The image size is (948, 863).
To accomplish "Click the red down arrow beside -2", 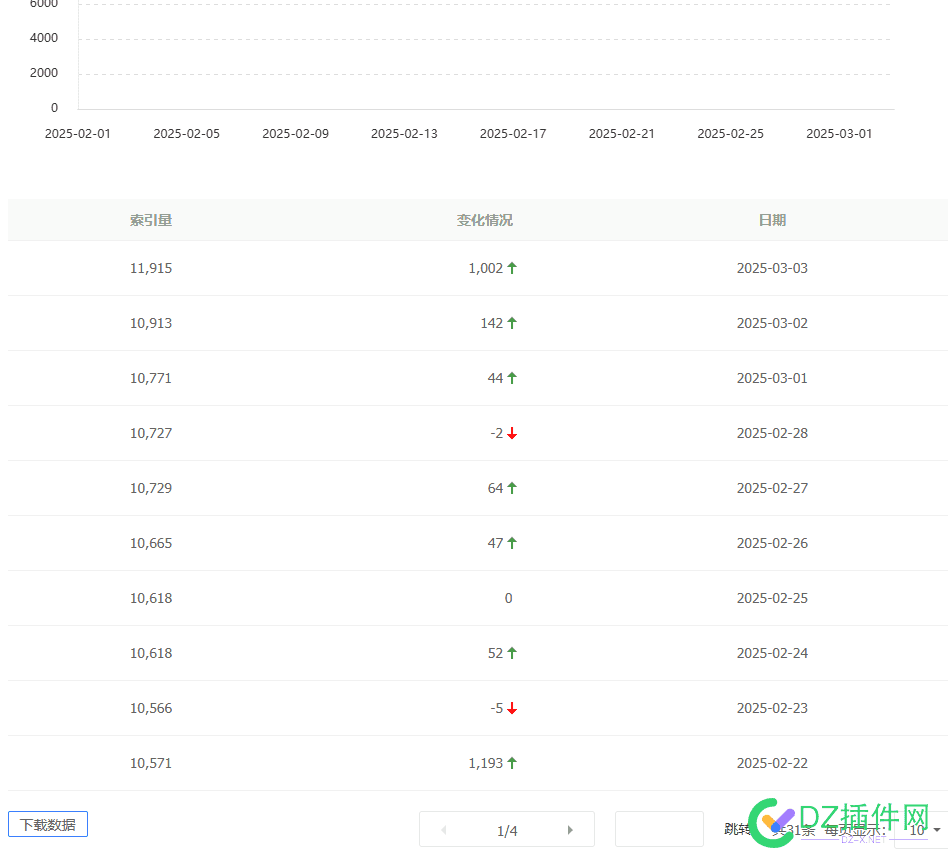I will pos(512,433).
